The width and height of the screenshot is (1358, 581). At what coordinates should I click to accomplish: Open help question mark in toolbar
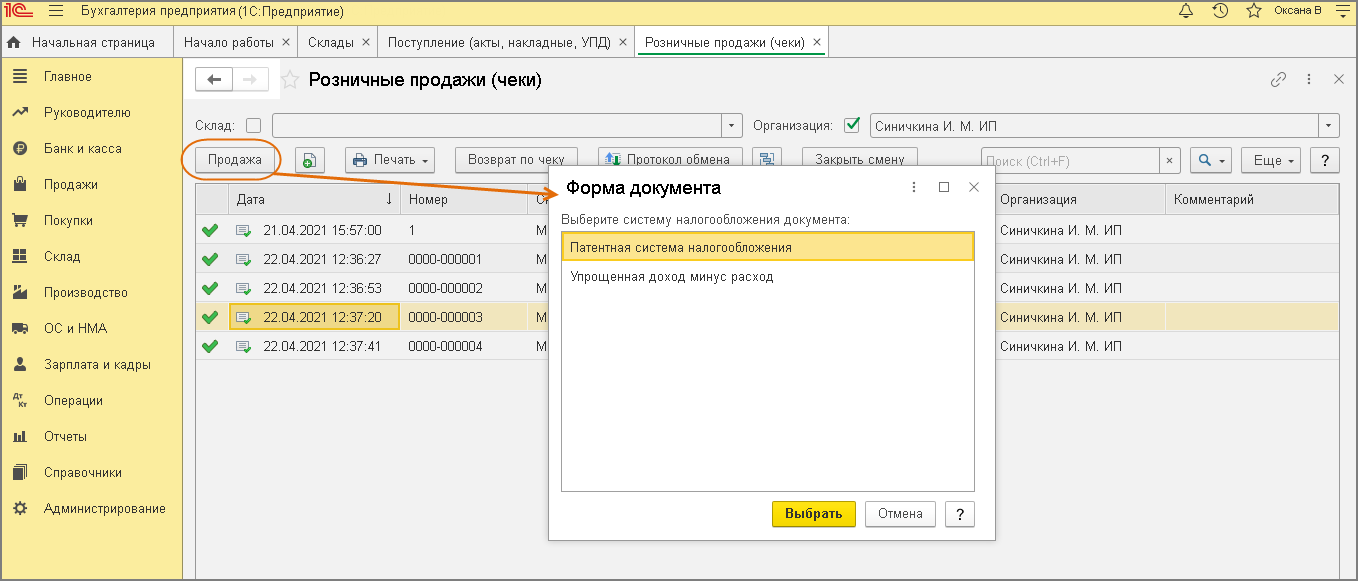1324,160
